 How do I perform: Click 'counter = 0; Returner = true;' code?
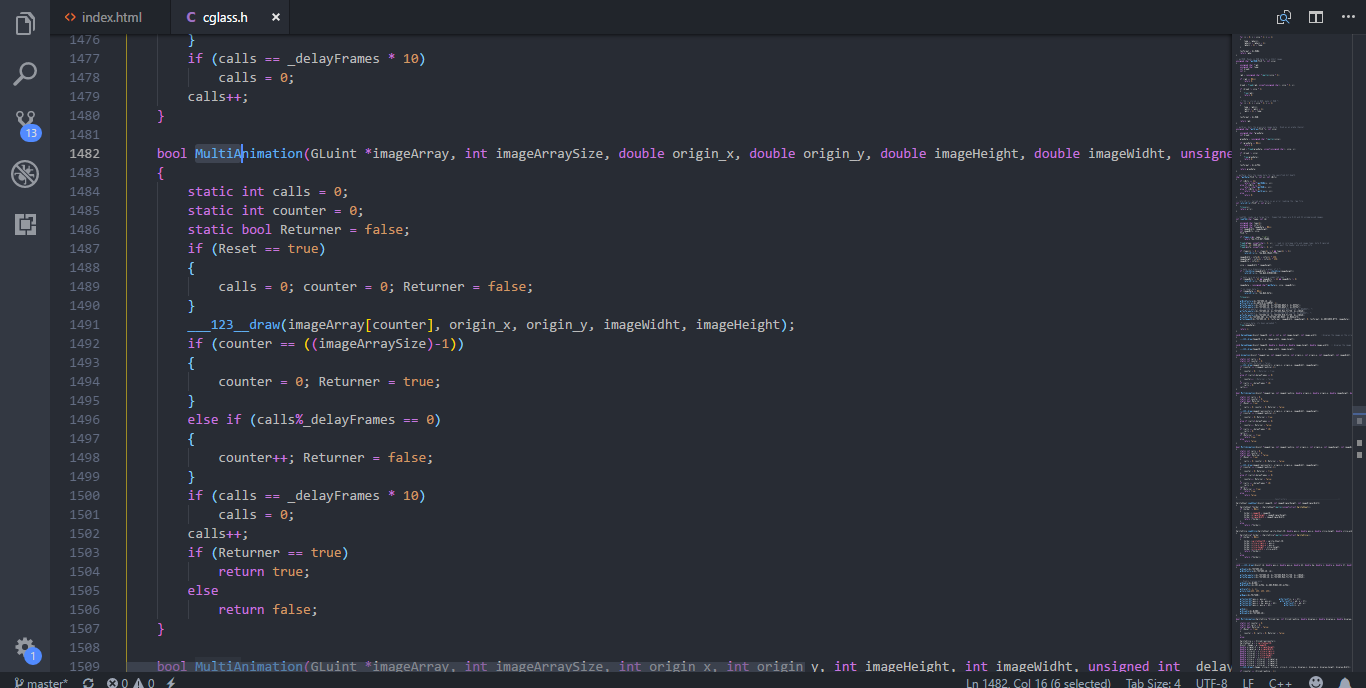pos(330,381)
